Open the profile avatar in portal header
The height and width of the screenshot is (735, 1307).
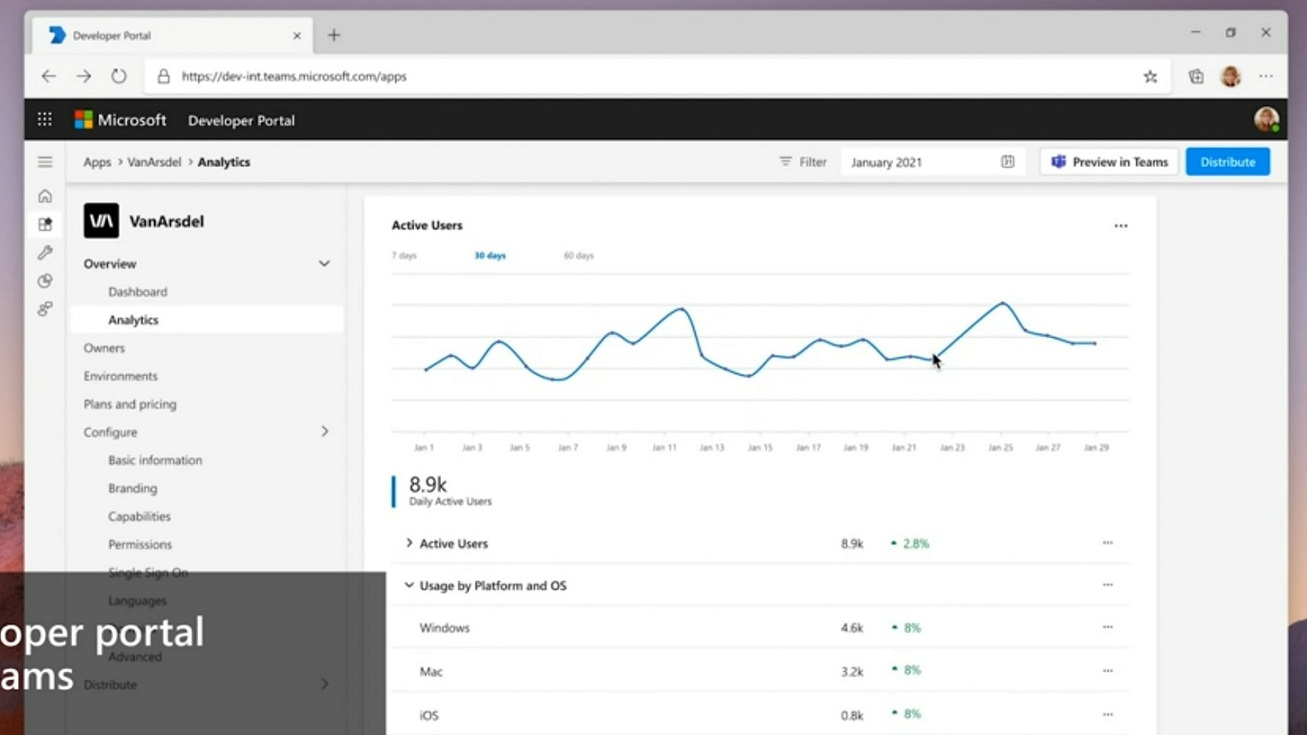click(x=1266, y=120)
